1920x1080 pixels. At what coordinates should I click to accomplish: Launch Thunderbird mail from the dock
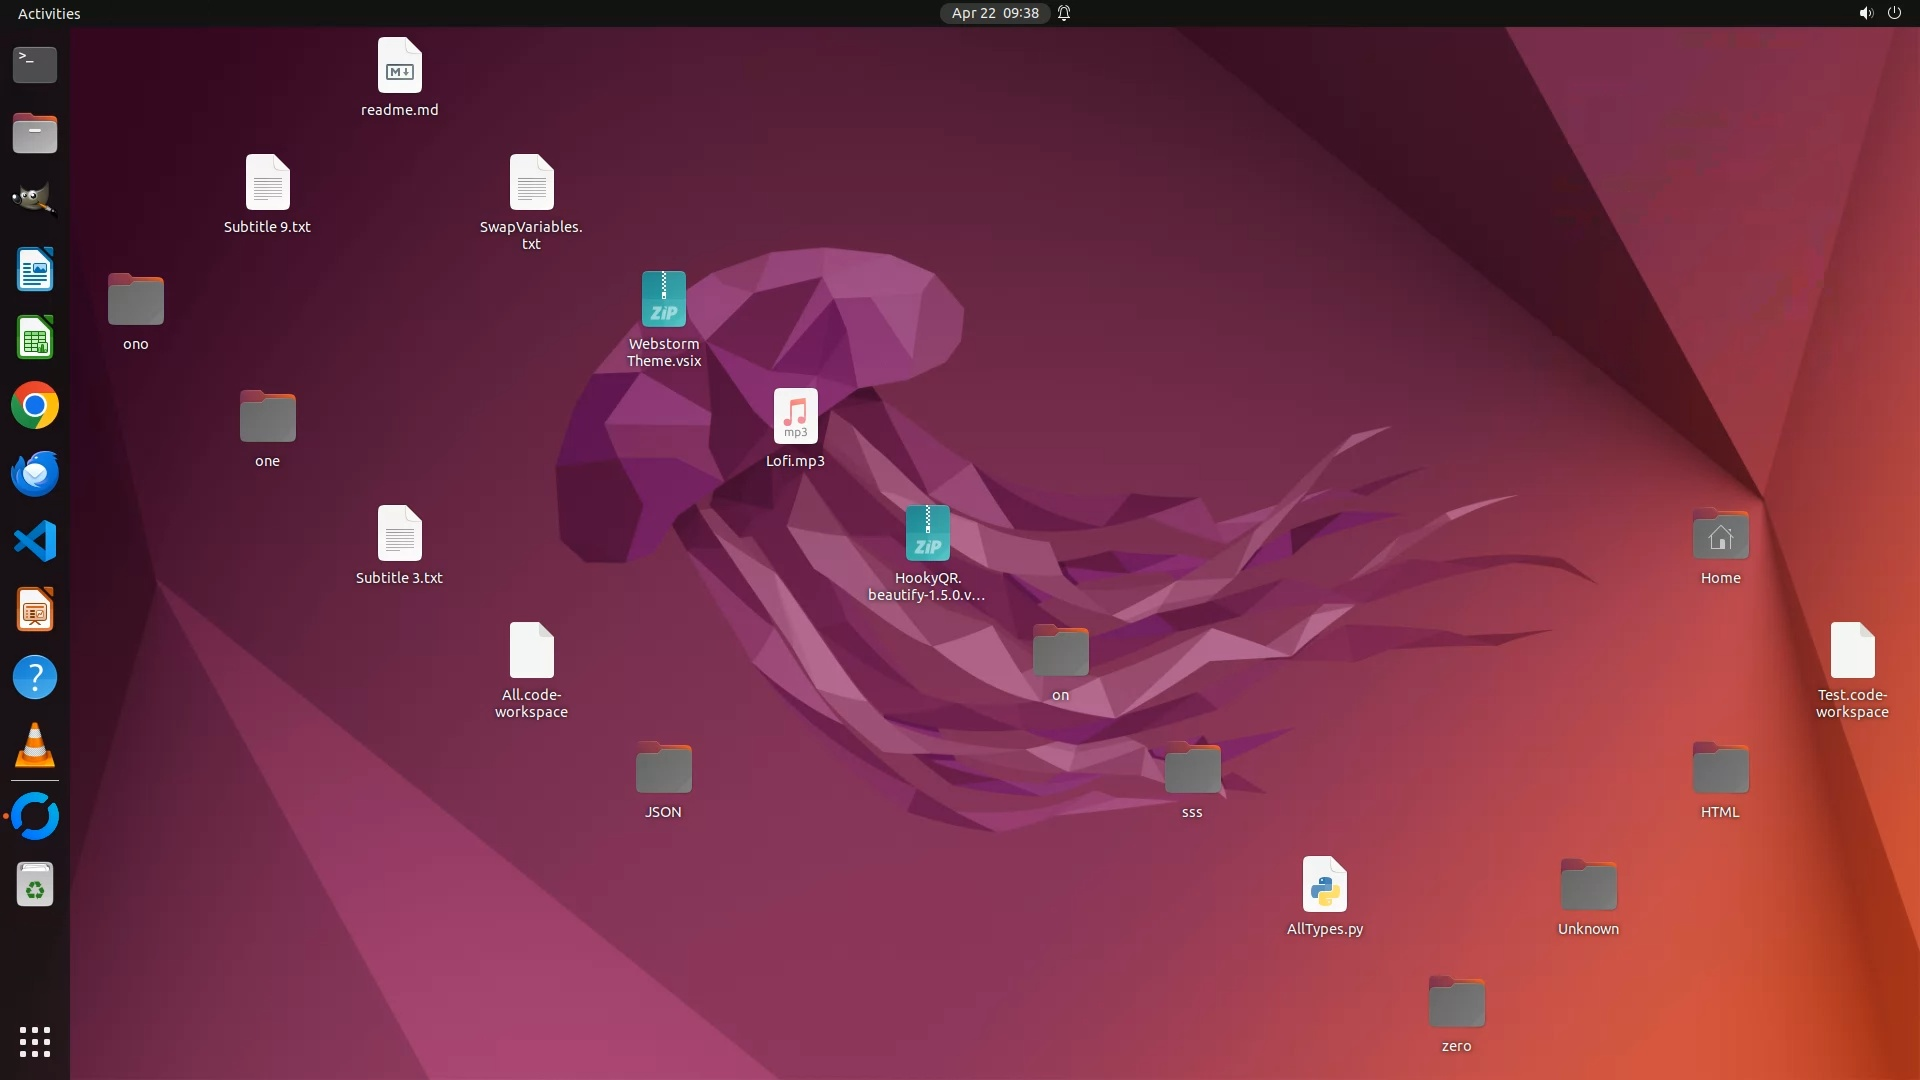coord(35,474)
